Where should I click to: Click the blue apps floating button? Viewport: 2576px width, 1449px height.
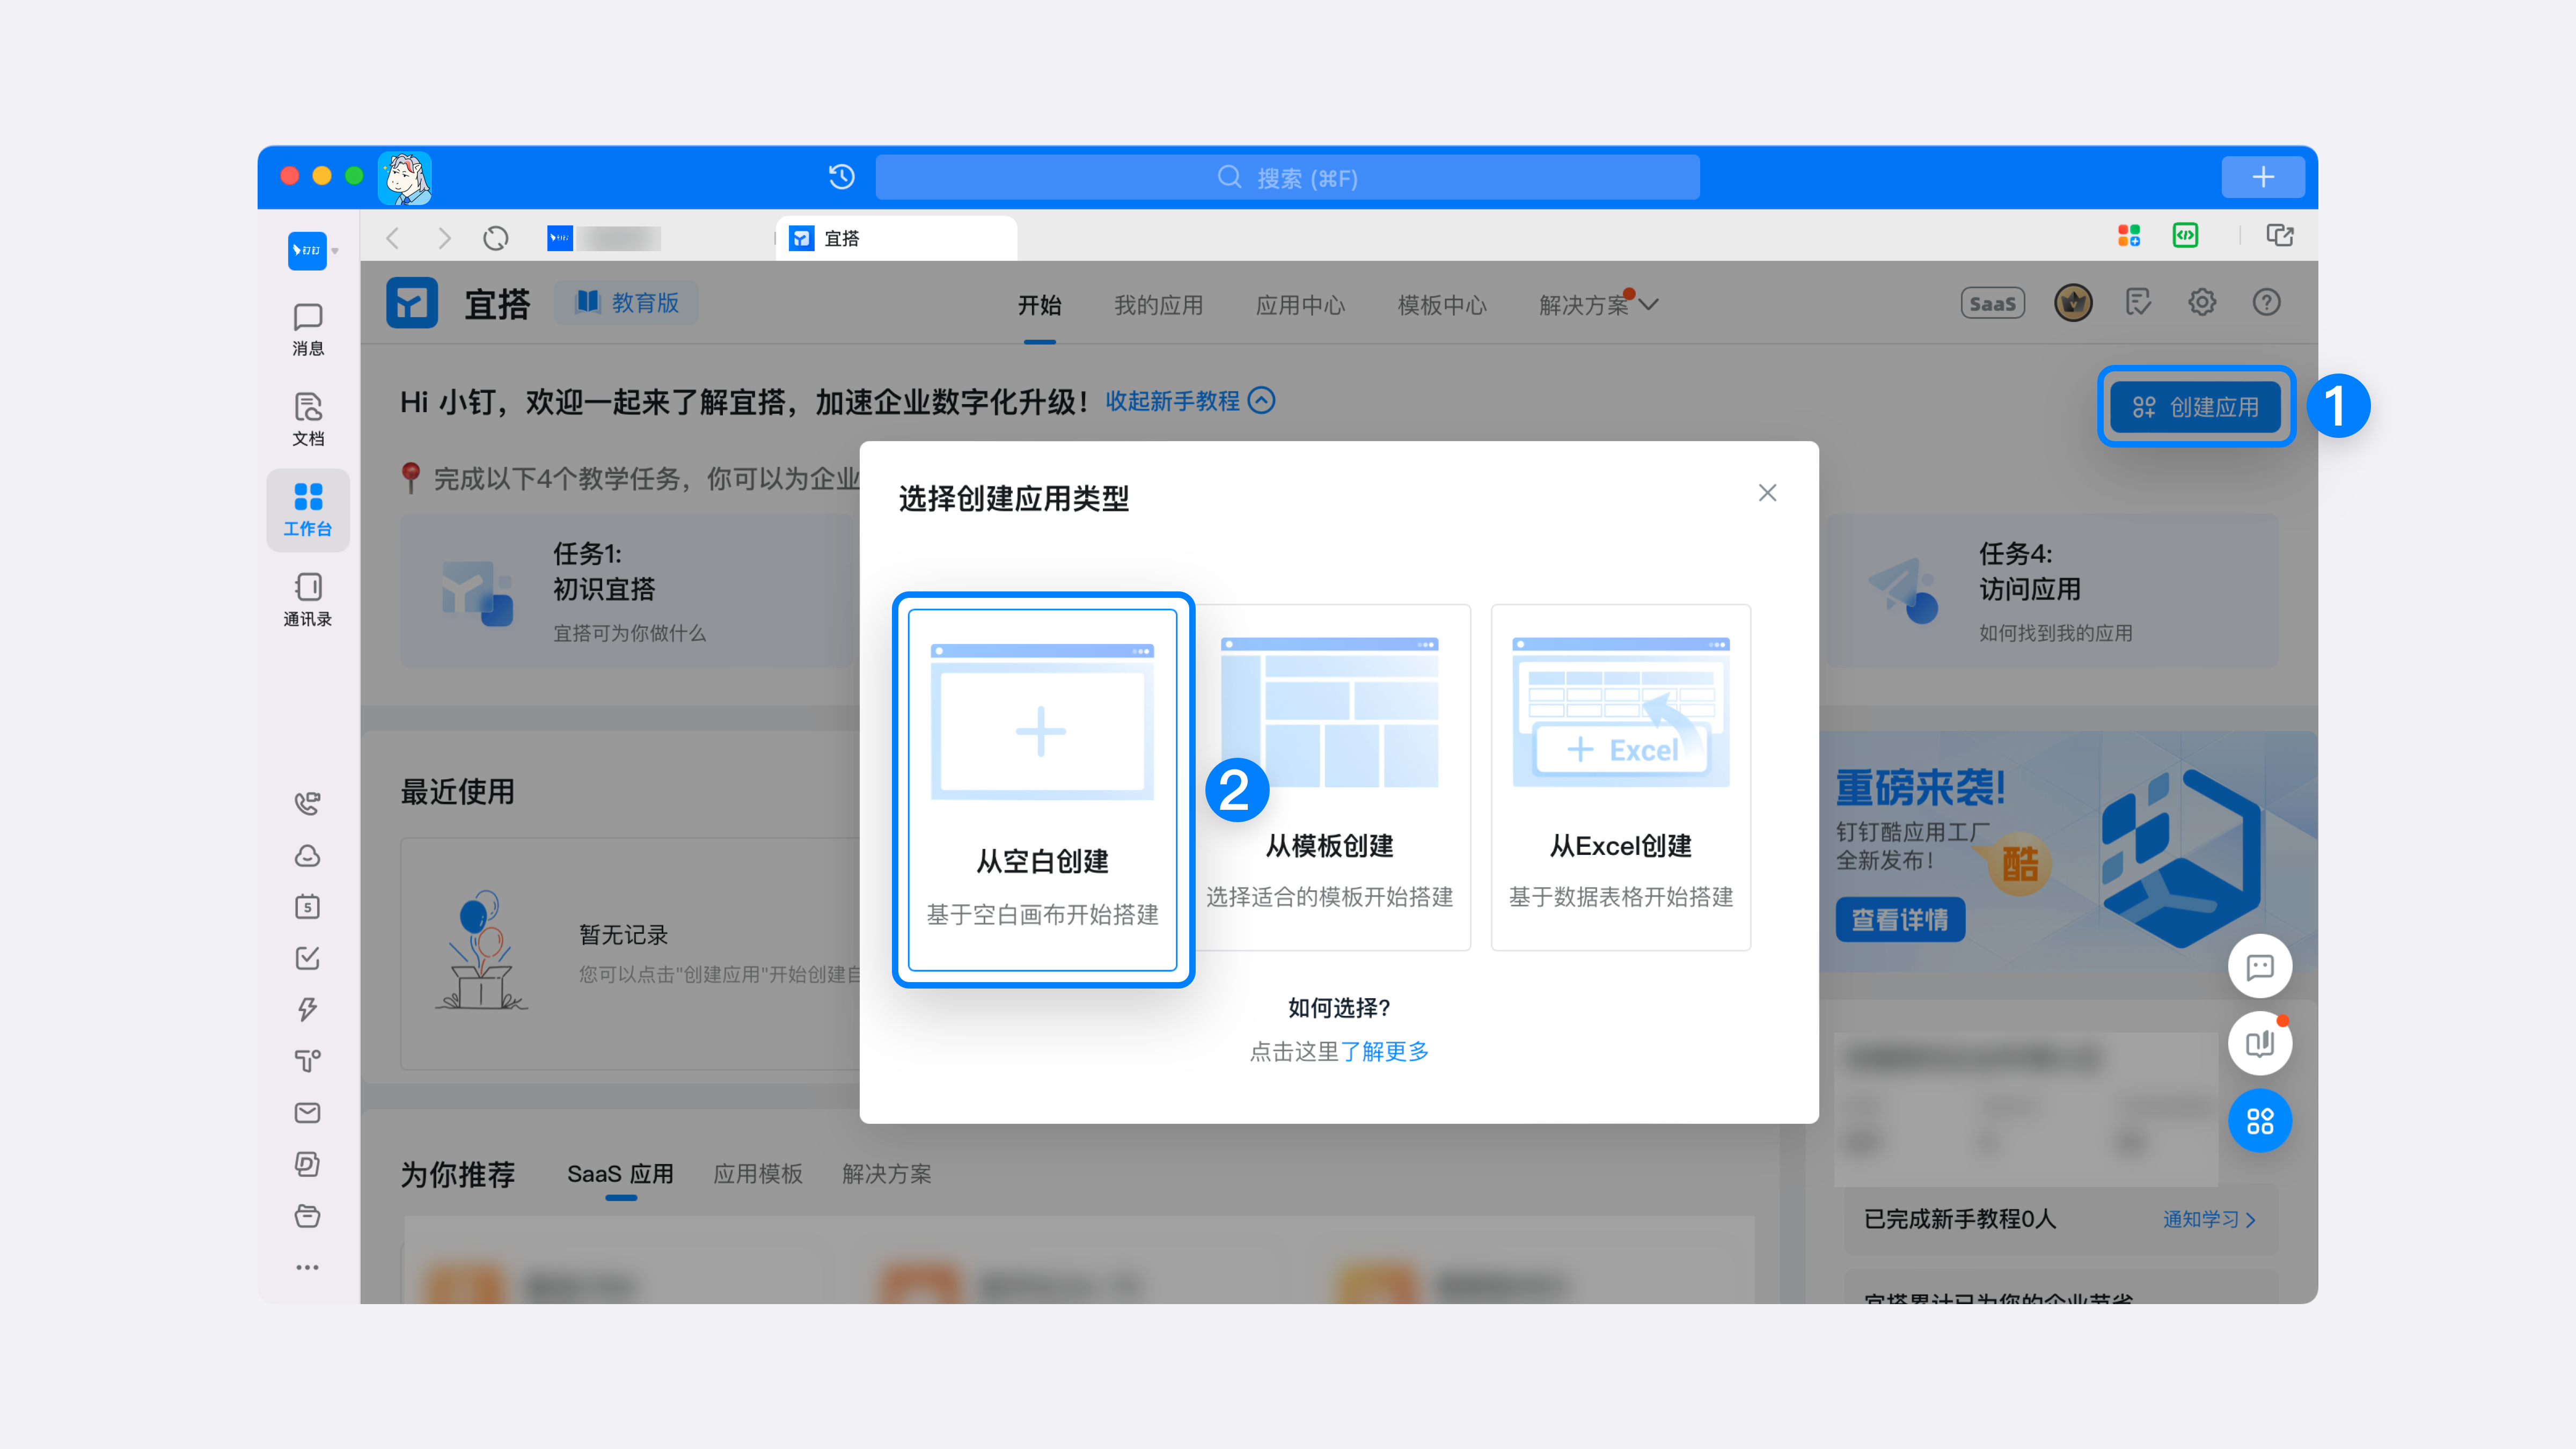(2260, 1121)
